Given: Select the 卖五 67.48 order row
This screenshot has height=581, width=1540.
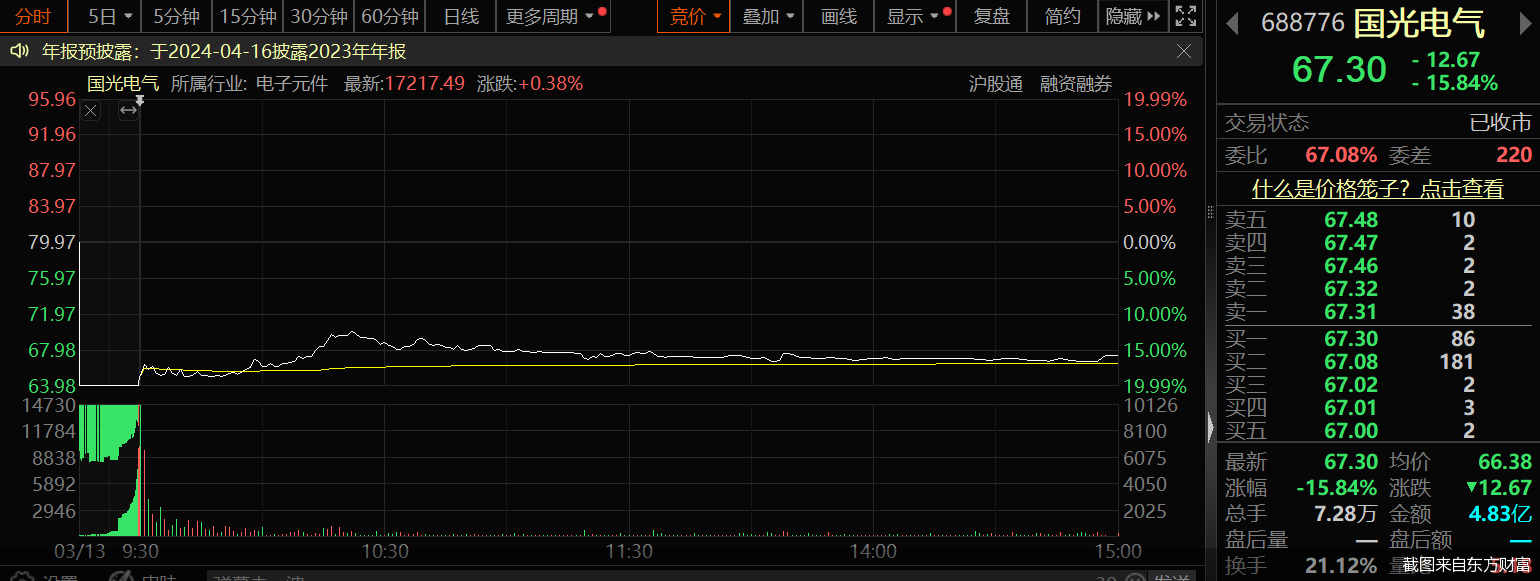Looking at the screenshot, I should [1378, 220].
